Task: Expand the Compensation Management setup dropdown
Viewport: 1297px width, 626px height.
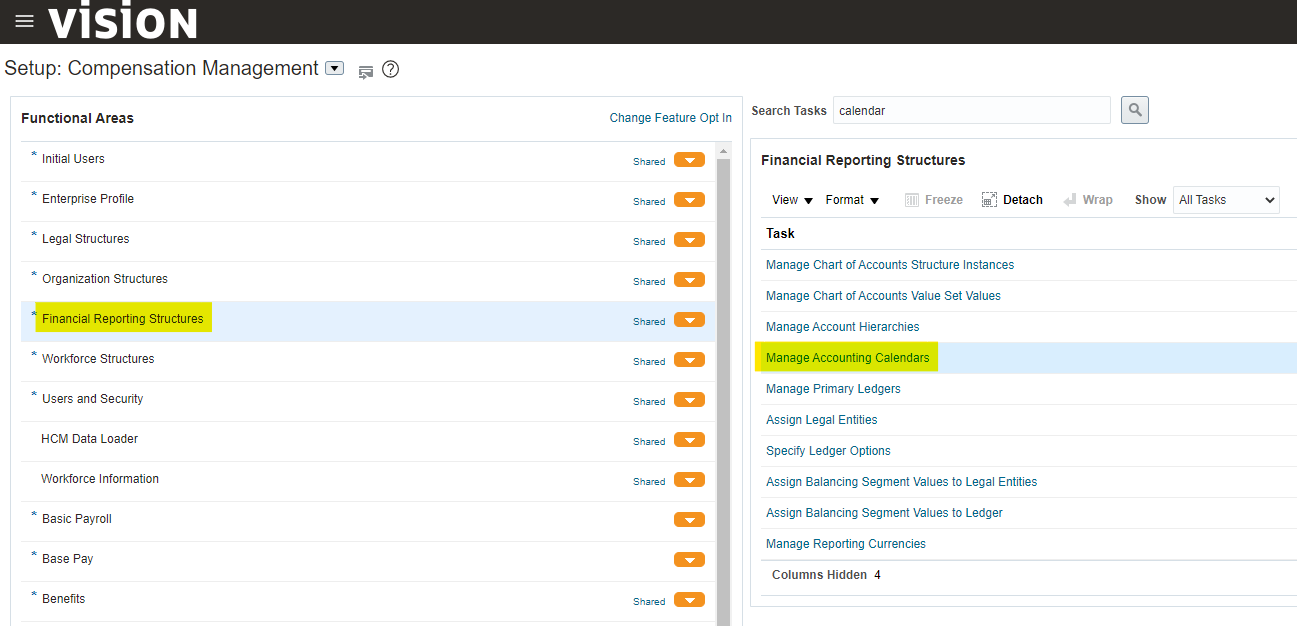Action: (335, 69)
